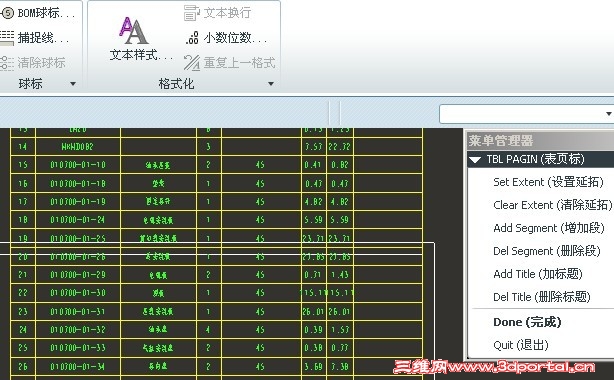The height and width of the screenshot is (380, 614).
Task: Click the 重复上一格式 repeat format icon
Action: pyautogui.click(x=192, y=63)
